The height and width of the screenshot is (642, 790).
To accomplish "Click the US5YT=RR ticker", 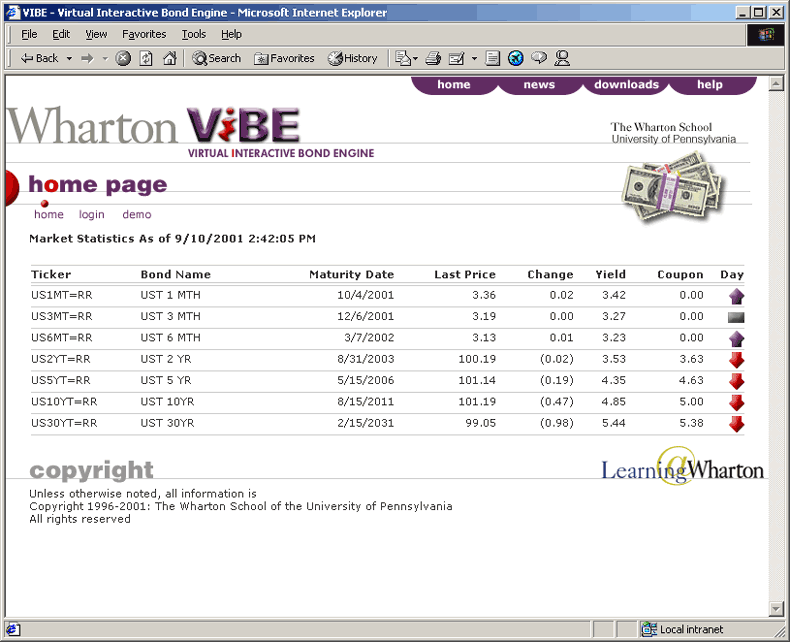I will click(60, 380).
